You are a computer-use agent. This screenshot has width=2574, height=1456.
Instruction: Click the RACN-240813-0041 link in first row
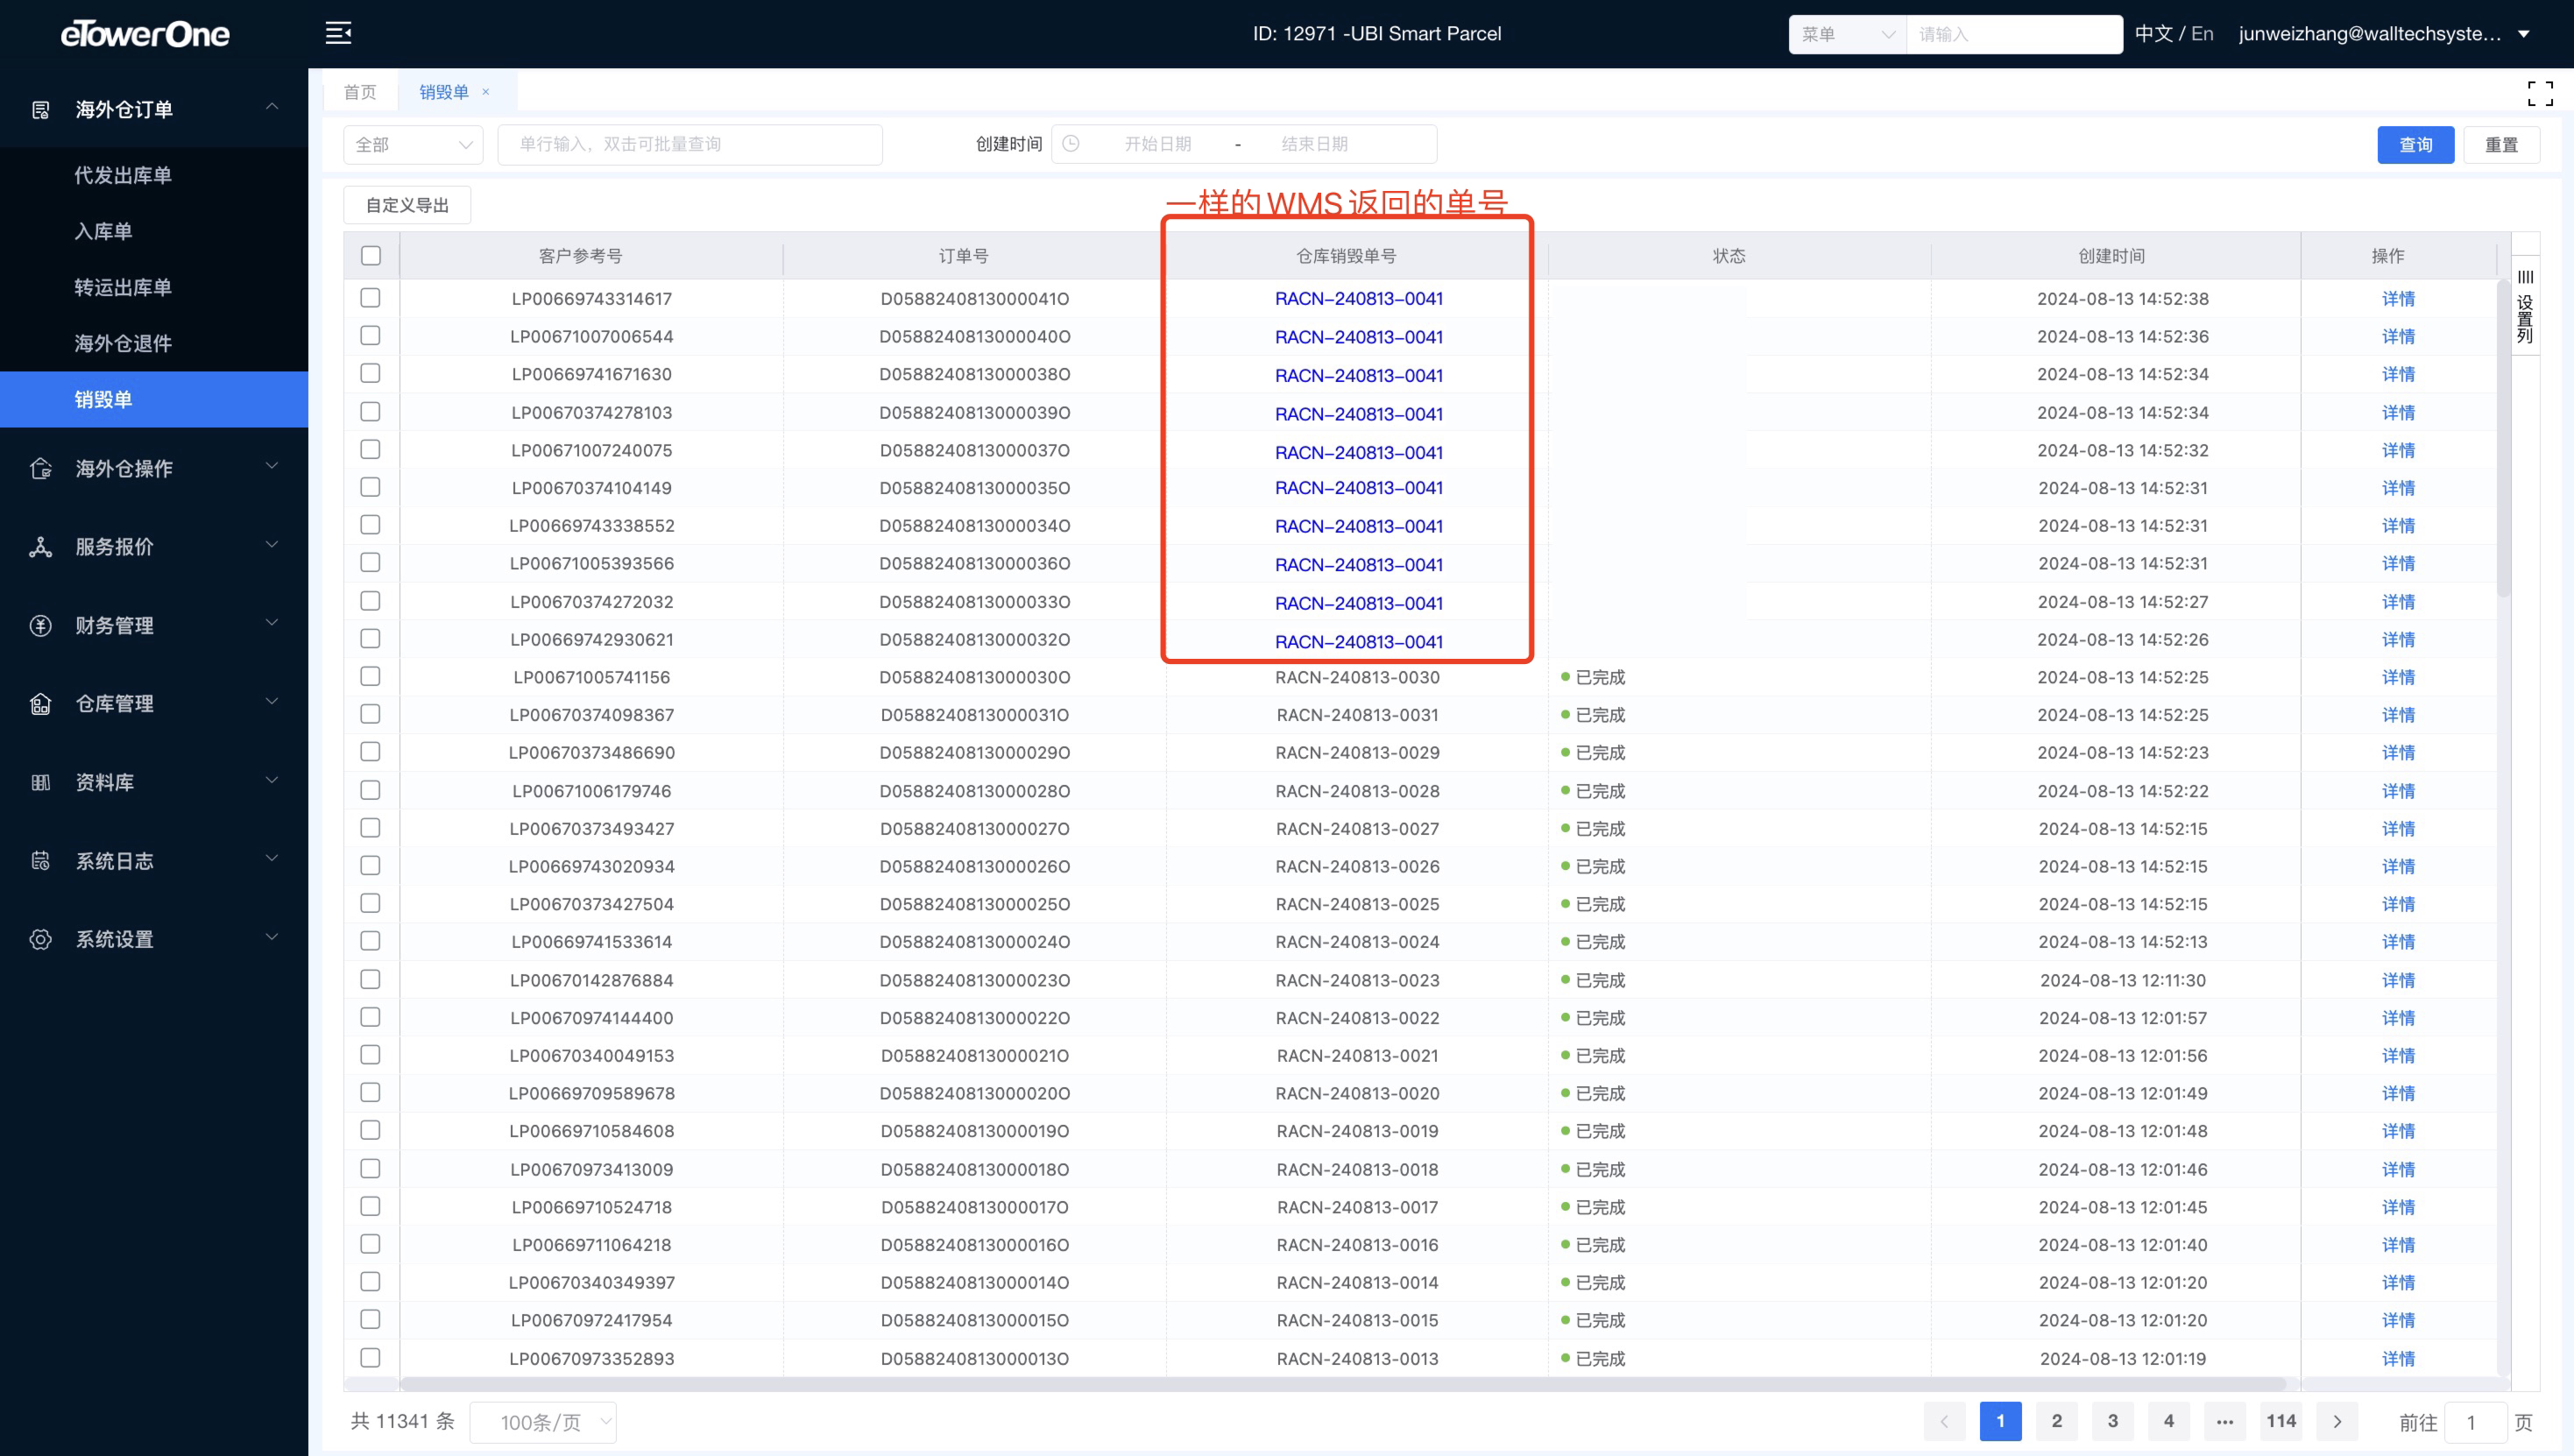[x=1358, y=298]
